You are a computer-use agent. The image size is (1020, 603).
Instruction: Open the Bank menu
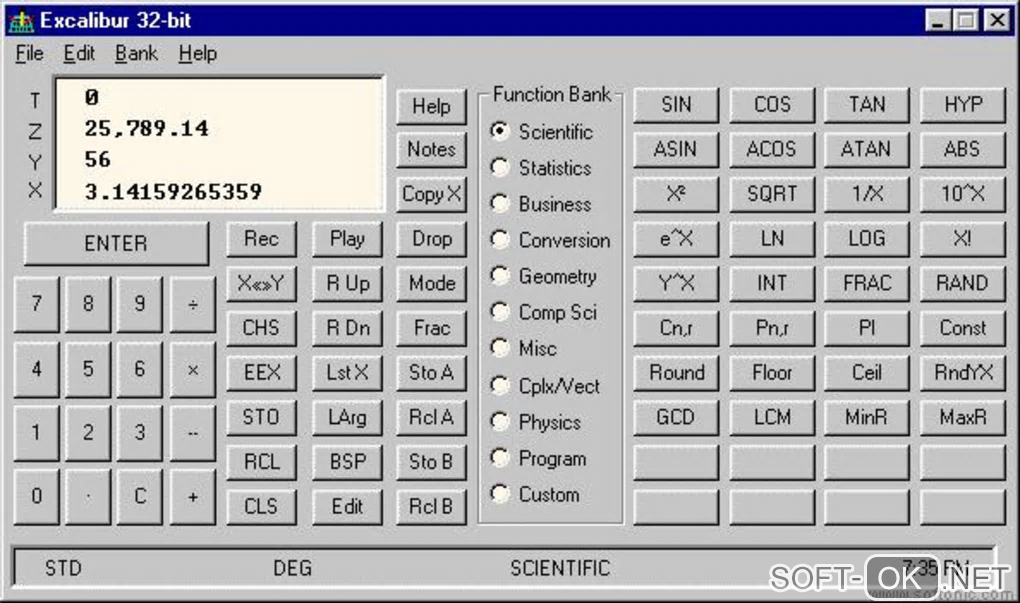136,53
